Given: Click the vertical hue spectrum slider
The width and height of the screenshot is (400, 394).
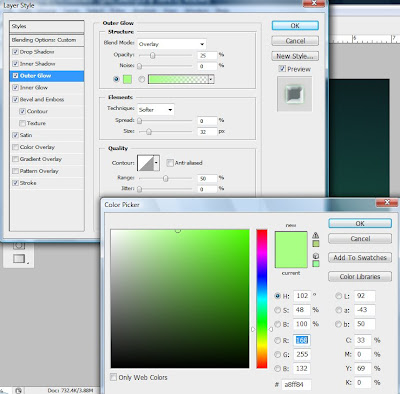Looking at the screenshot, I should point(262,299).
